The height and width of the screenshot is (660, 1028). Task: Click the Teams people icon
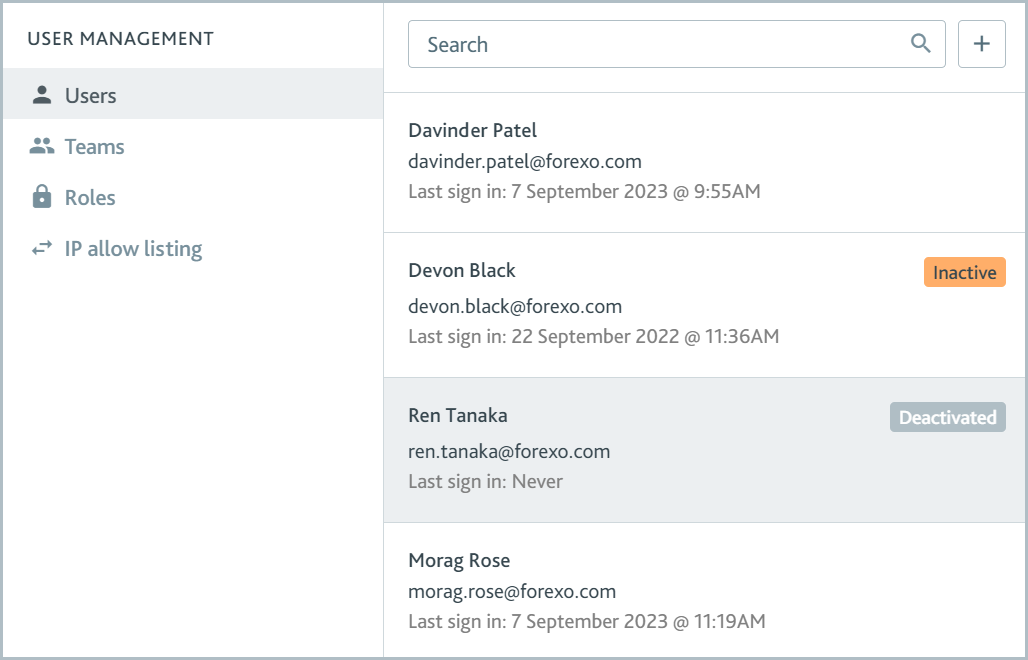pyautogui.click(x=41, y=146)
